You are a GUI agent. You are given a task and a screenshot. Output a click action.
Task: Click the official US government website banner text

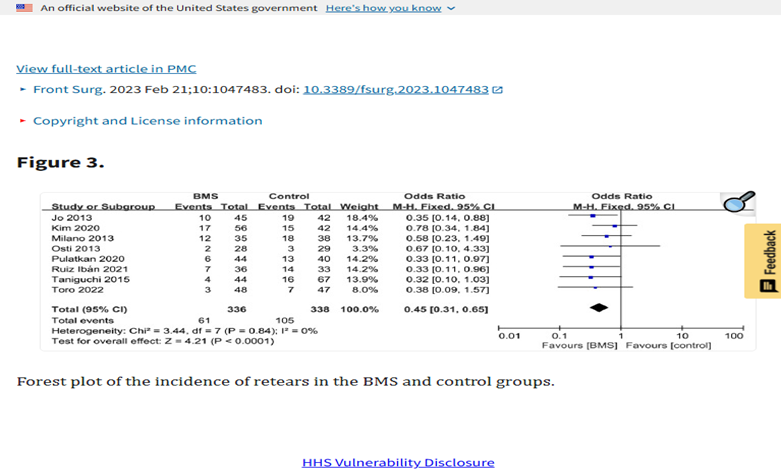(179, 8)
